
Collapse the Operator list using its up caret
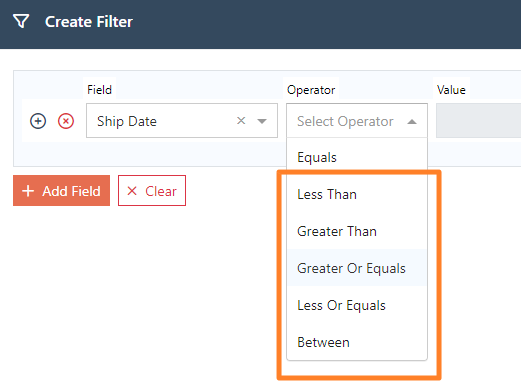tap(412, 122)
